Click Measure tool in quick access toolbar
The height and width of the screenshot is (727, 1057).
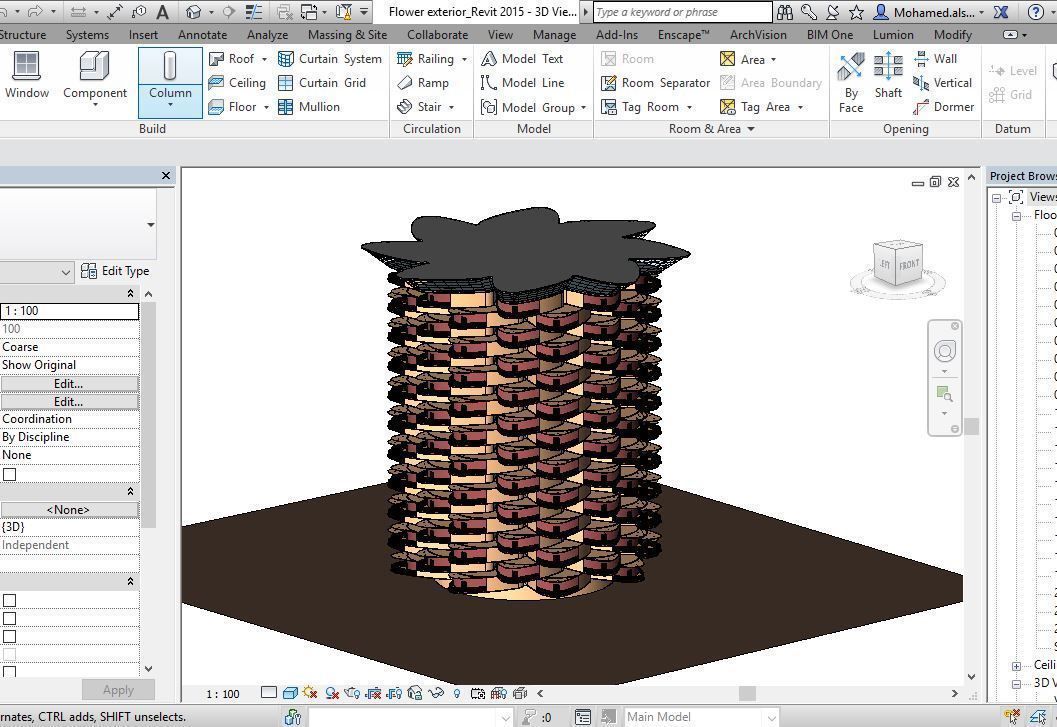[x=78, y=11]
